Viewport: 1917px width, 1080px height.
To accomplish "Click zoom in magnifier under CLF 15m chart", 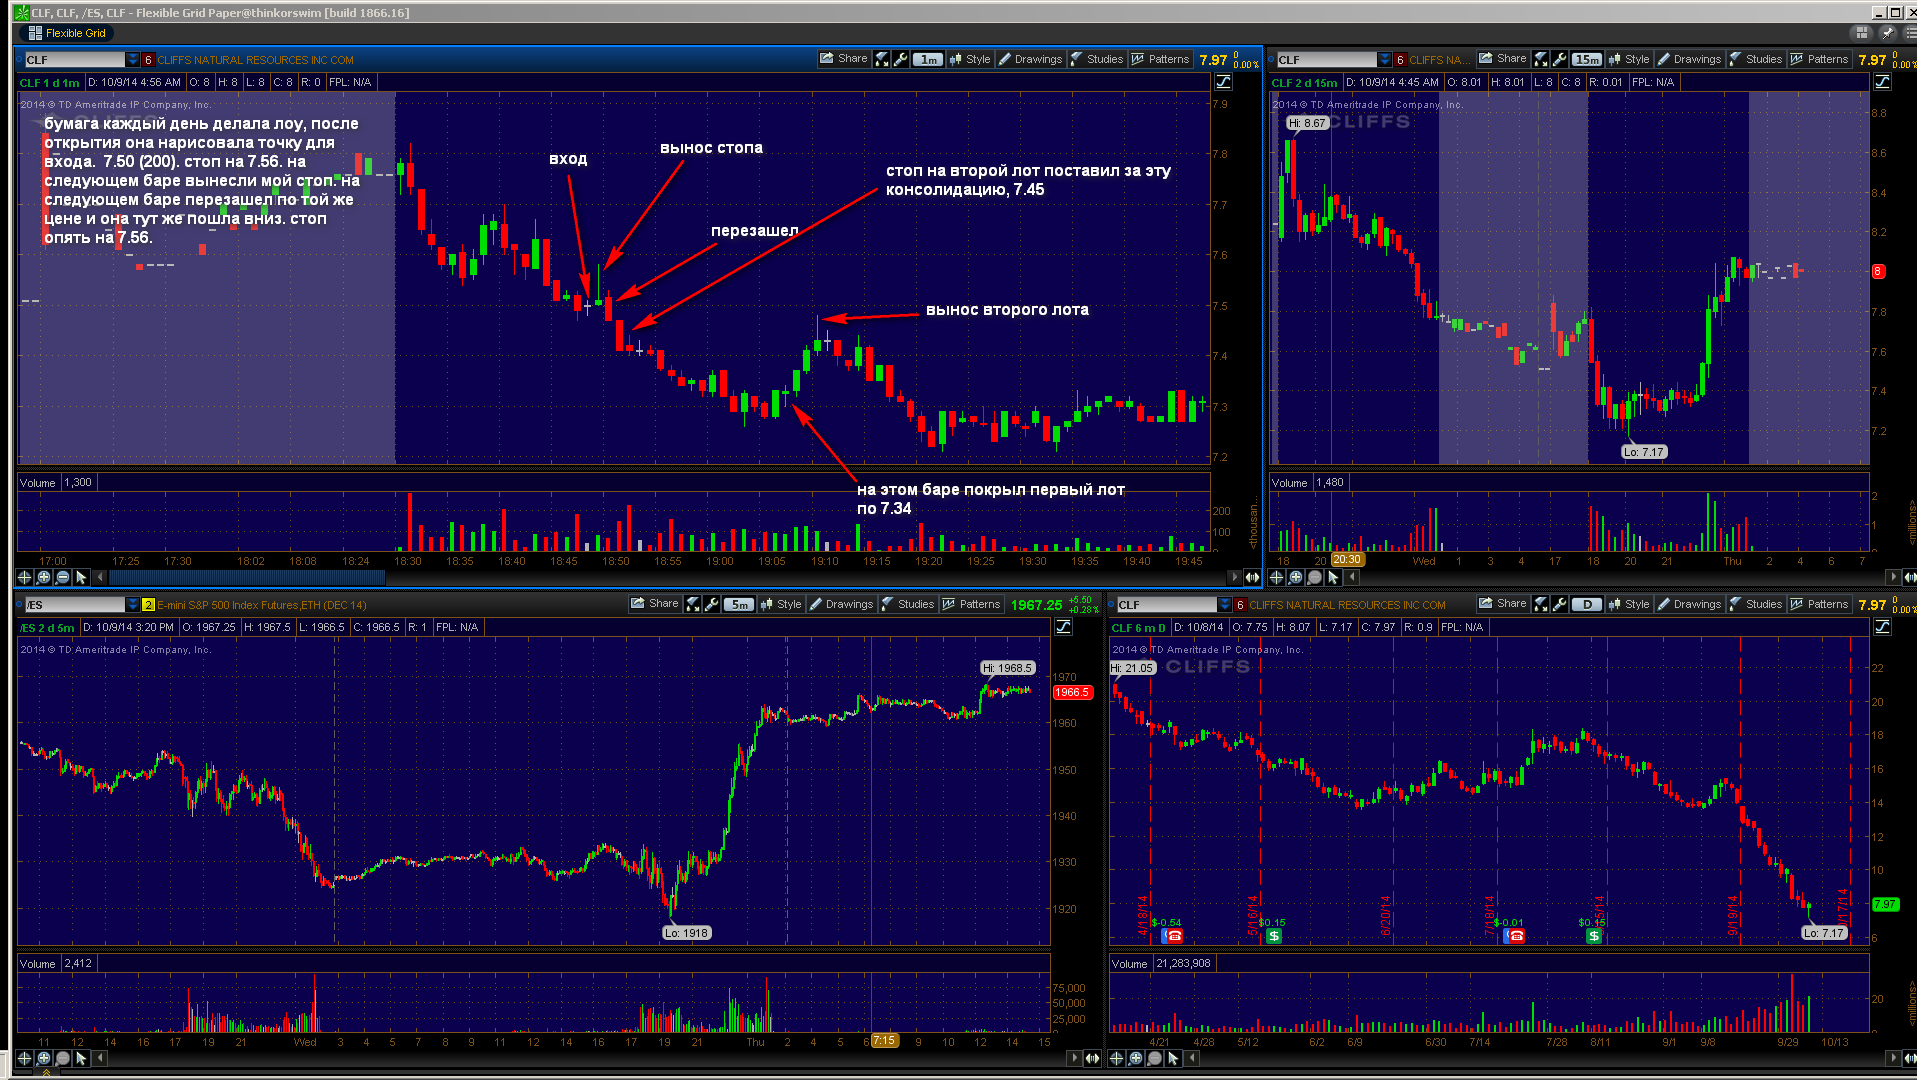I will tap(1296, 577).
